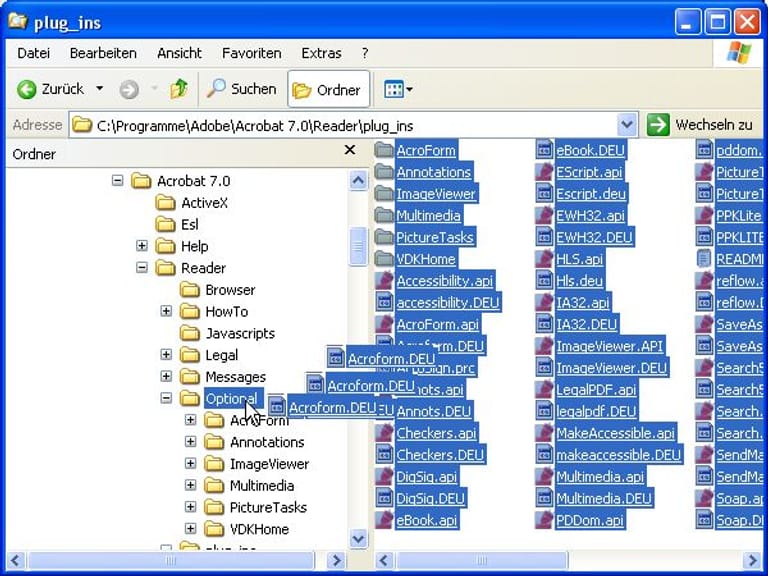Click the AcroForm.api plug-in icon
The image size is (768, 576).
pyautogui.click(x=384, y=324)
